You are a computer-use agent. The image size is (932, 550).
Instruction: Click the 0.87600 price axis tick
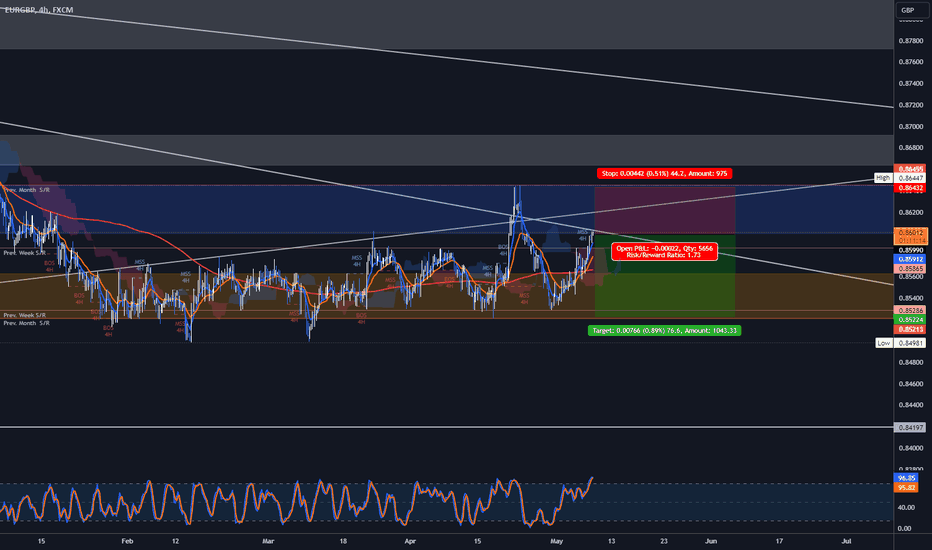911,62
